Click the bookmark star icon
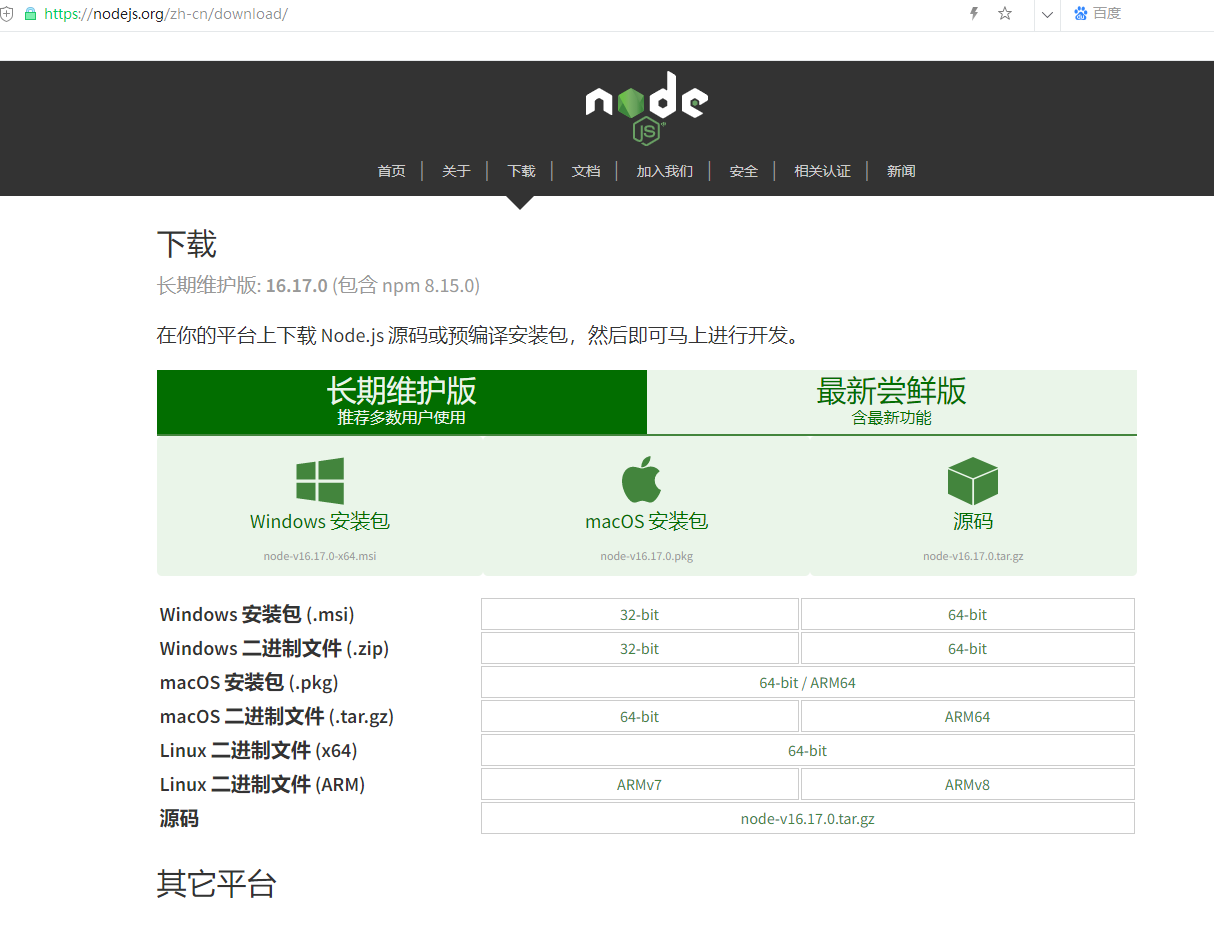Screen dimensions: 1214x929 pos(1005,14)
